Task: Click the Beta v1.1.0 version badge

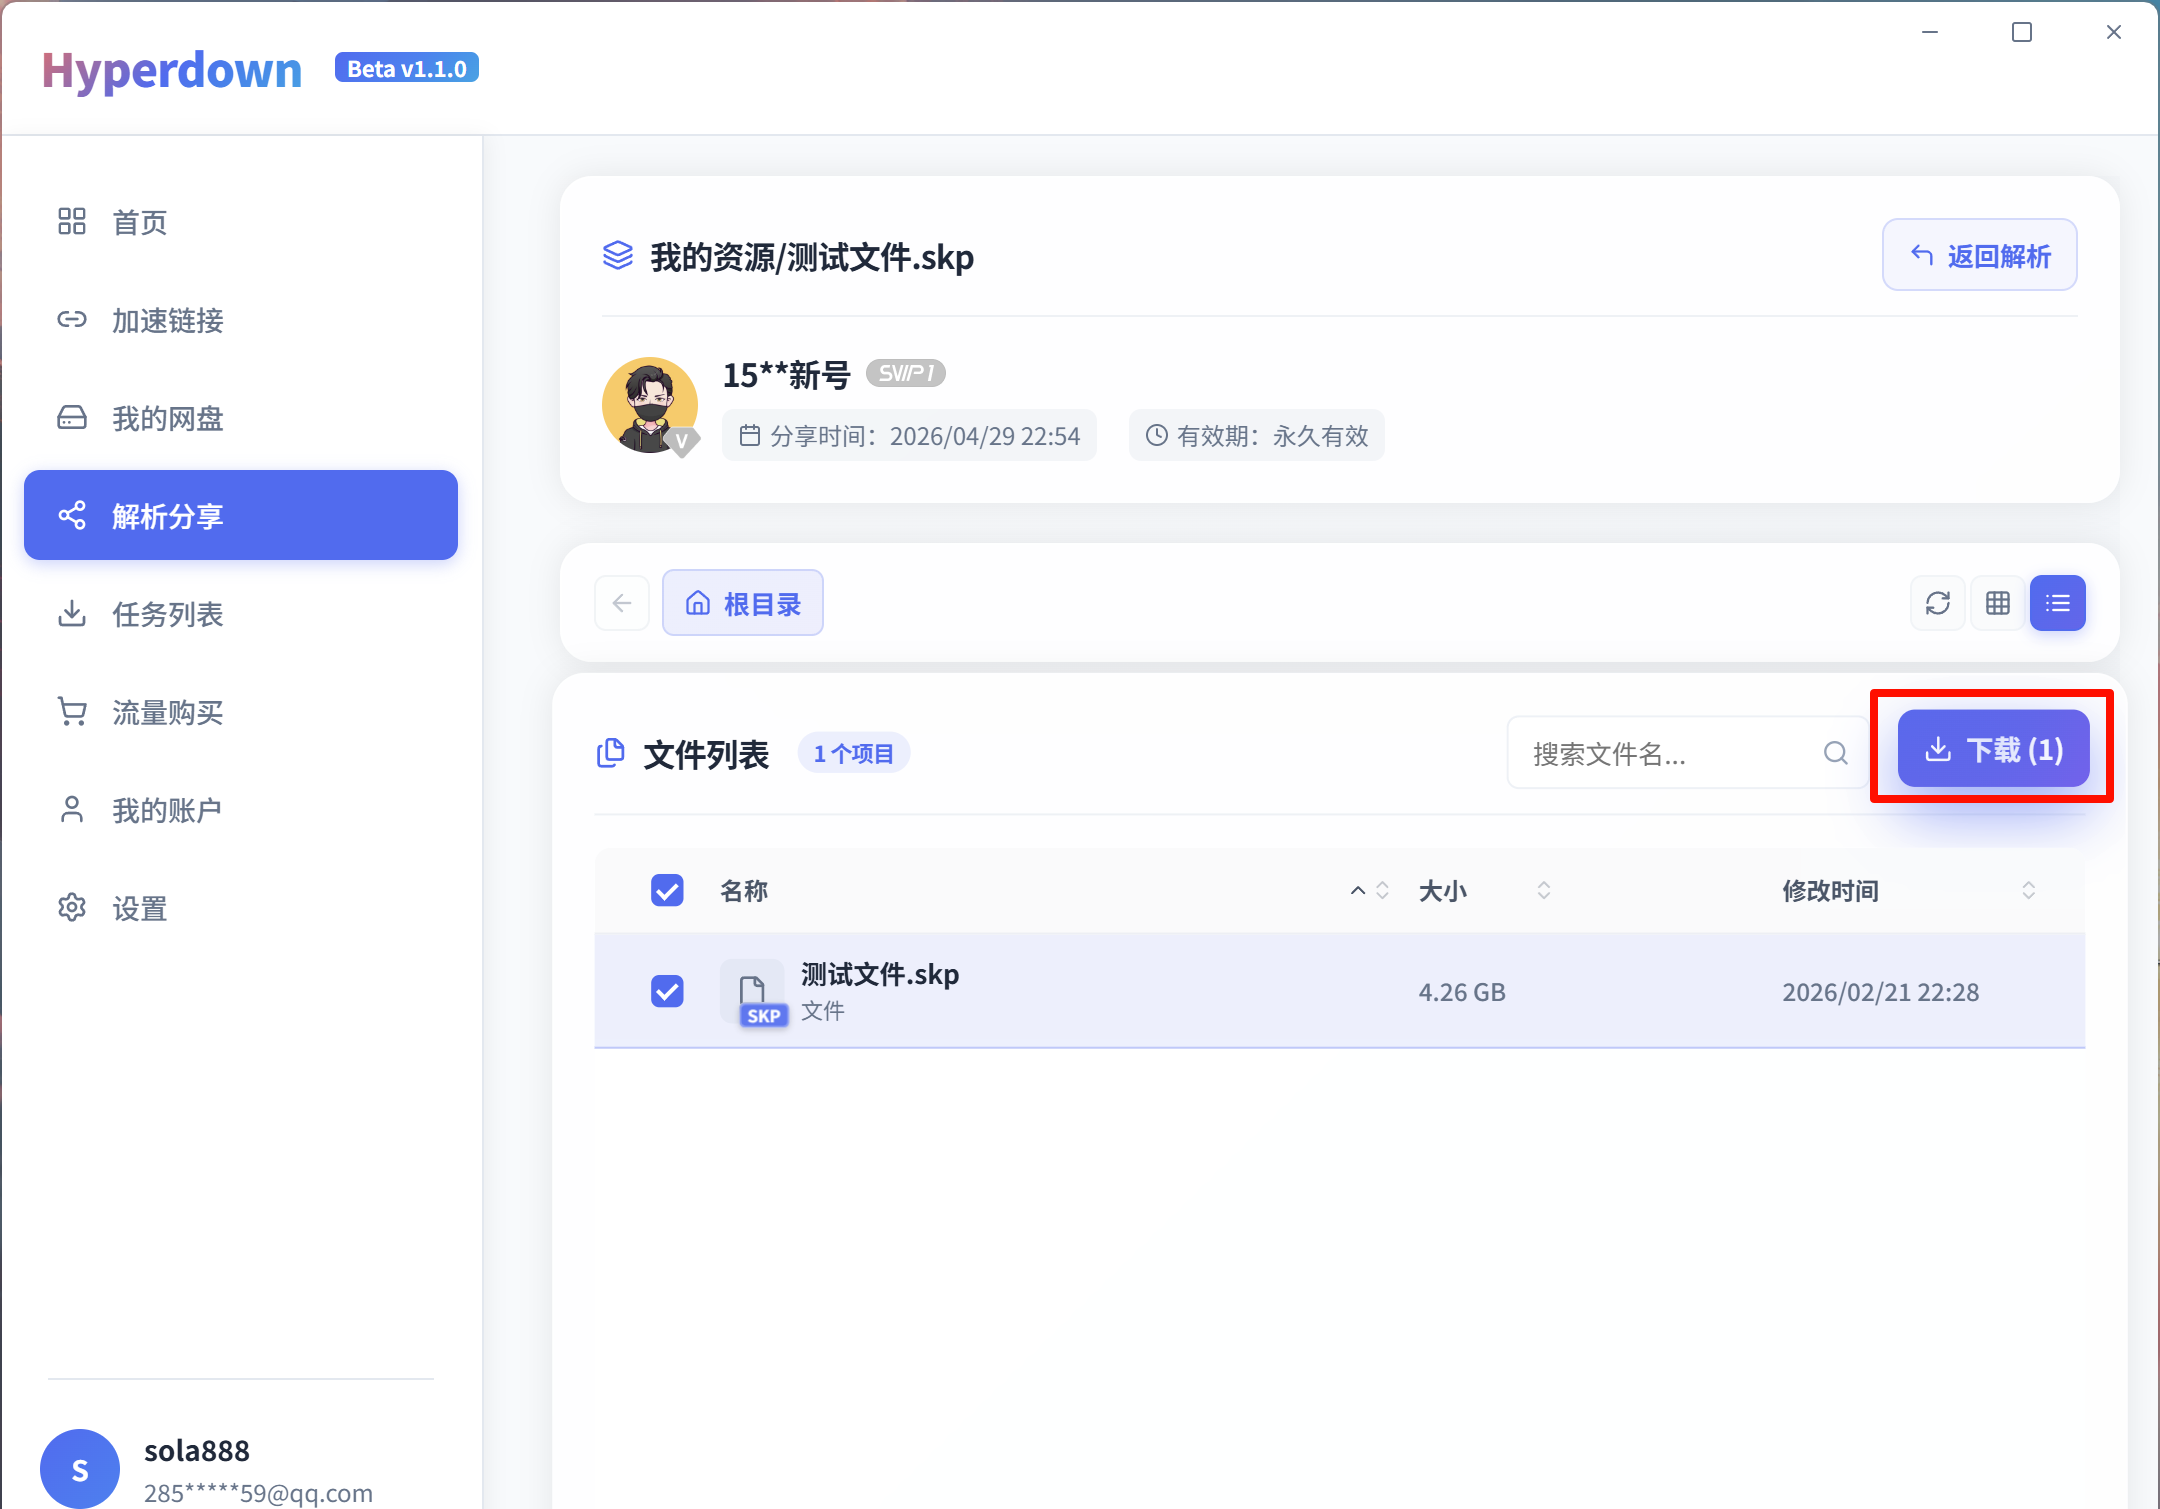Action: tap(407, 68)
